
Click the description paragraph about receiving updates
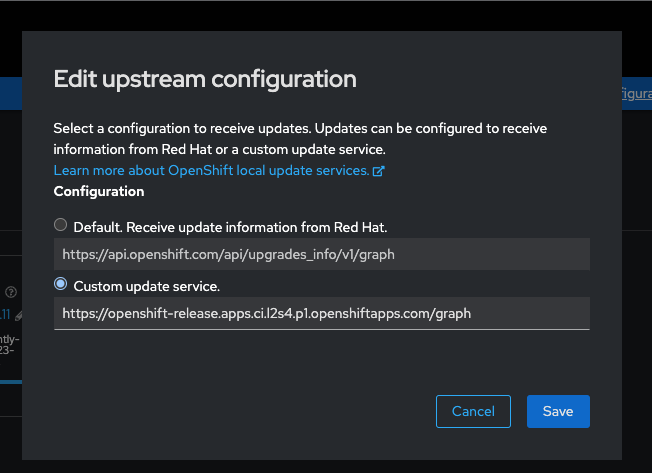coord(300,139)
